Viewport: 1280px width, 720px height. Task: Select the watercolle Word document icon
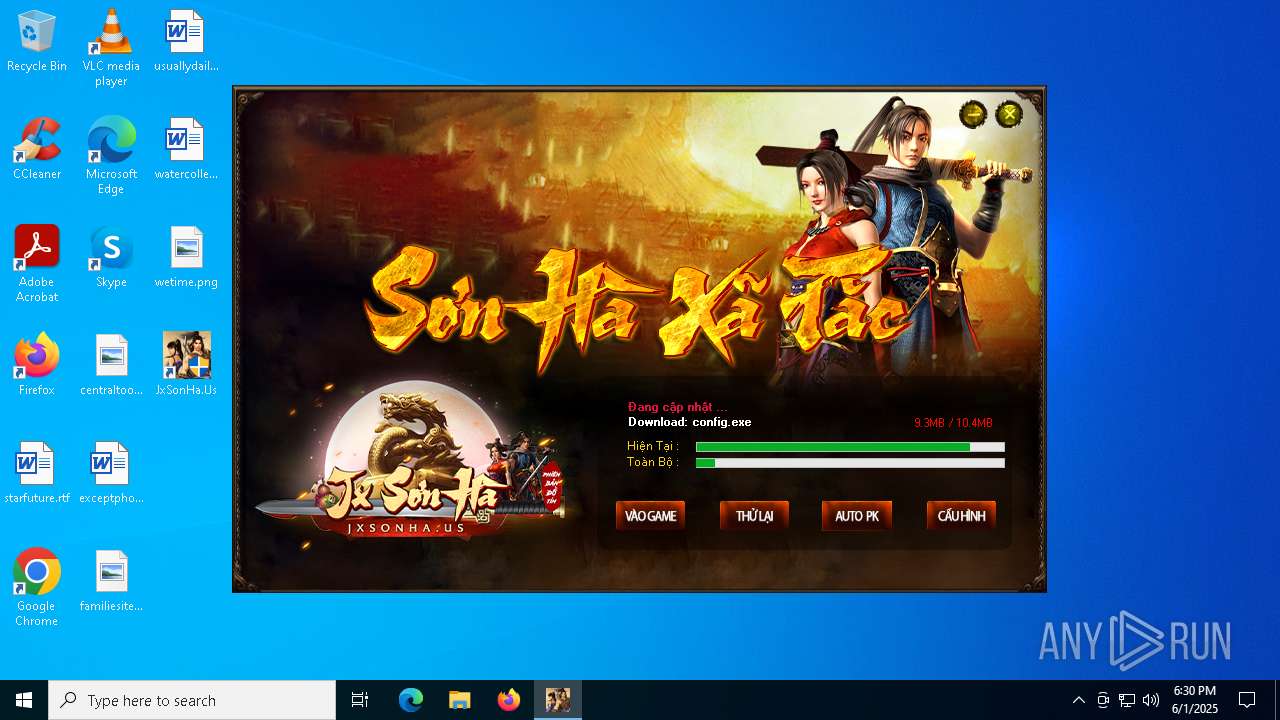[x=186, y=150]
